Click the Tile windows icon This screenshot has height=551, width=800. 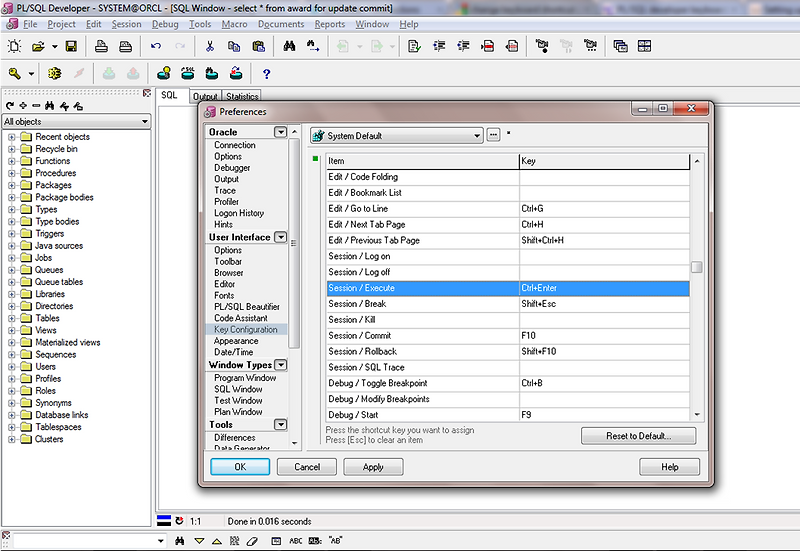click(x=645, y=46)
